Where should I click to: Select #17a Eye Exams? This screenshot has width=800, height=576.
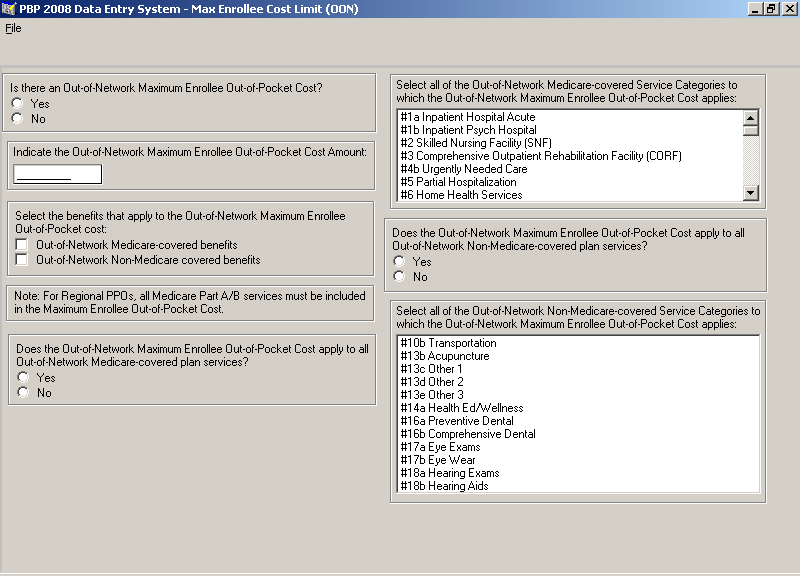pos(578,447)
